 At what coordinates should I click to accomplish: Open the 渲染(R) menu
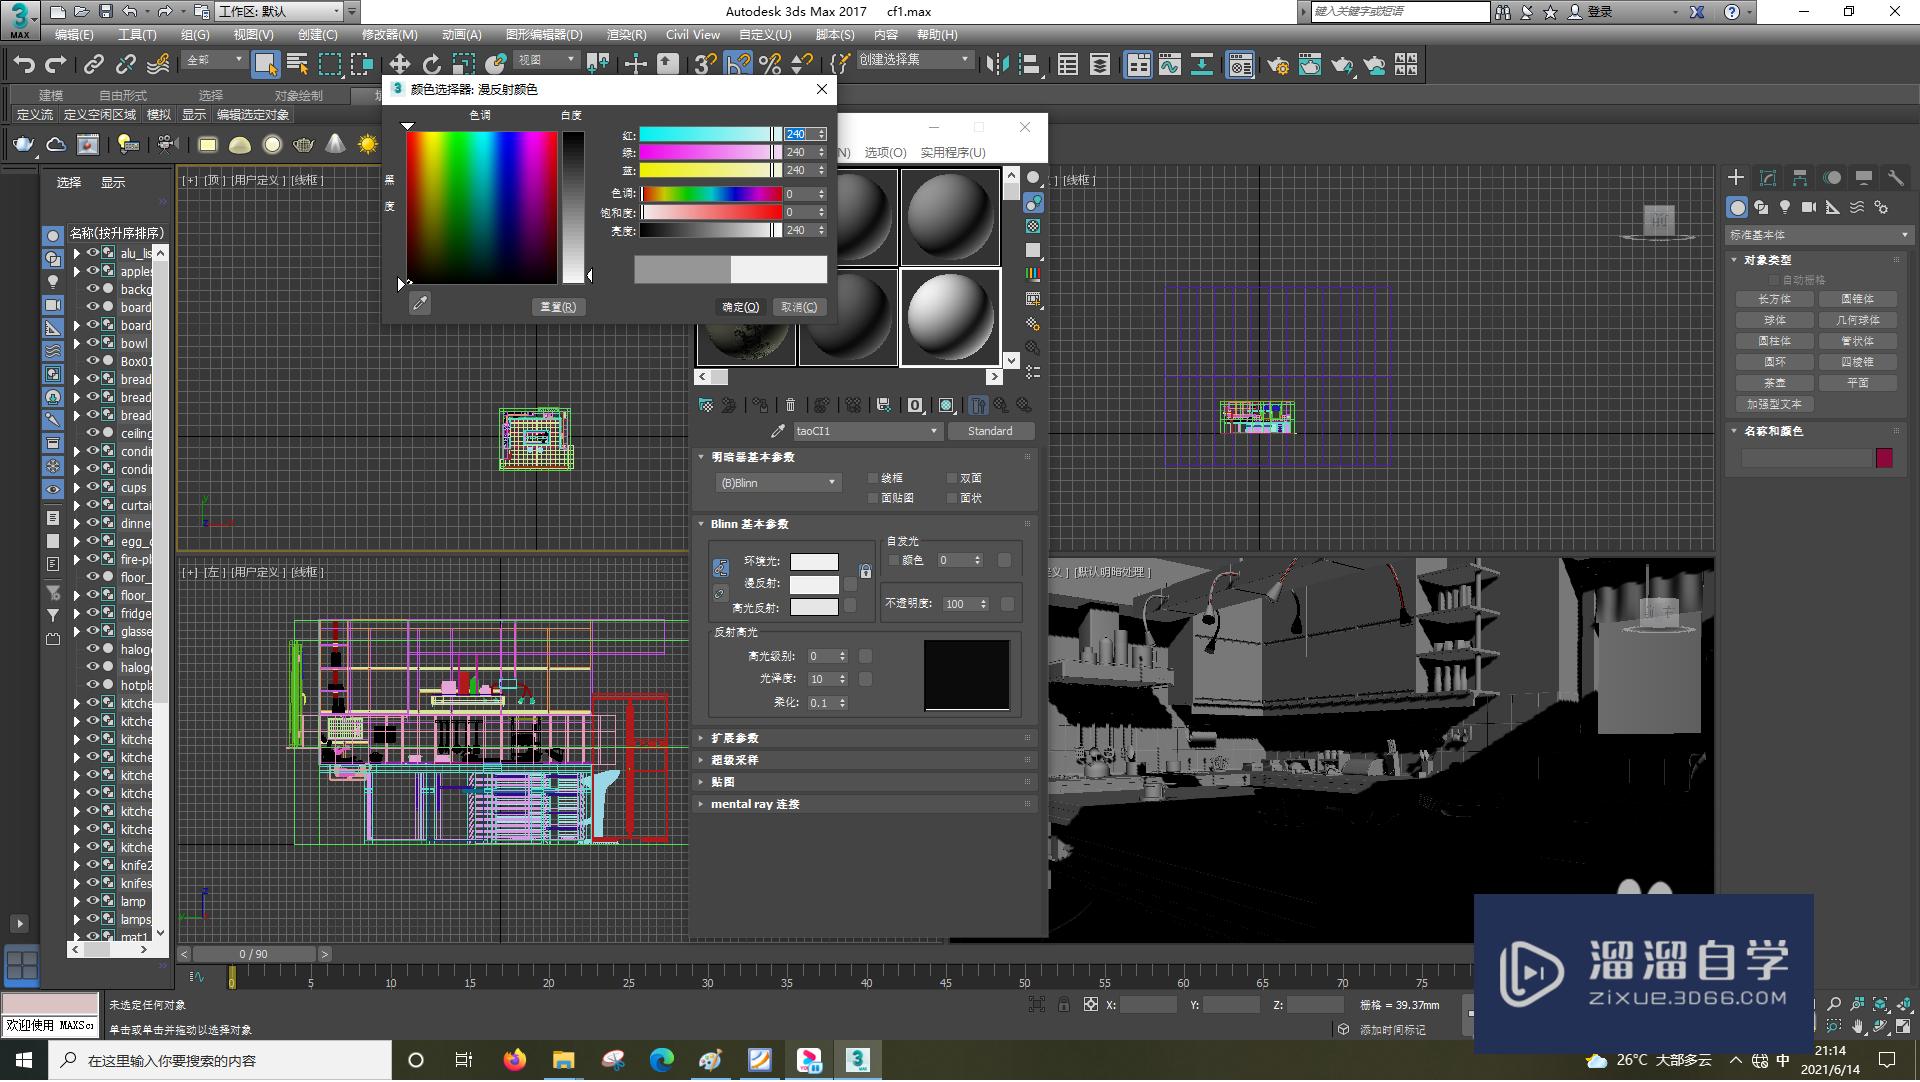click(x=626, y=35)
